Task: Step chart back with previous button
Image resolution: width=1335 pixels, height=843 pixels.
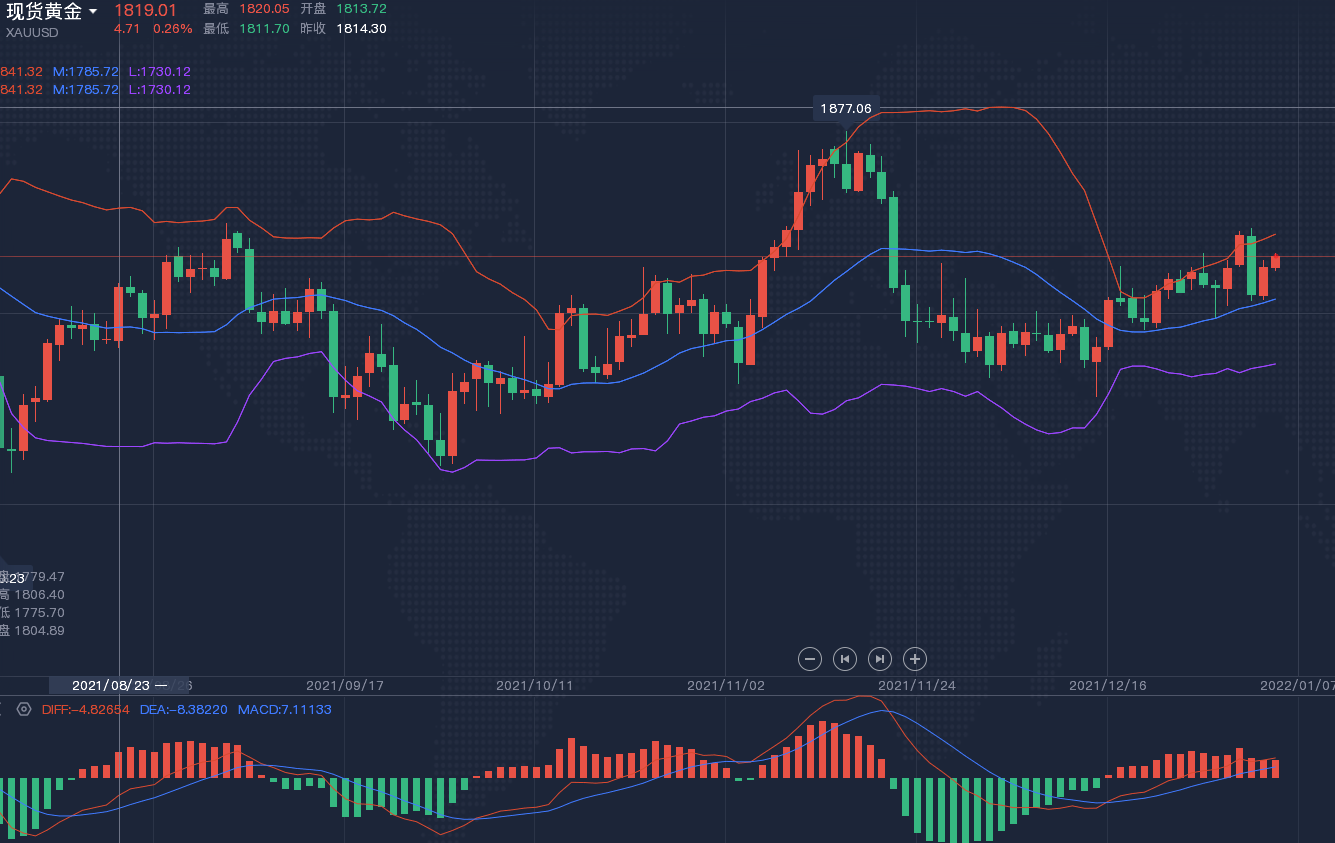Action: (x=845, y=658)
